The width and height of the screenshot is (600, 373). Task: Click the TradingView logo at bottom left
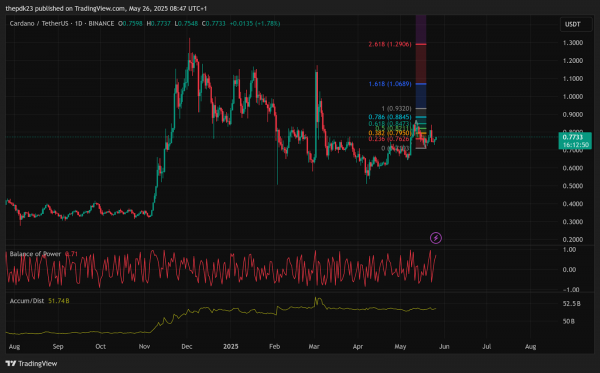[x=31, y=363]
